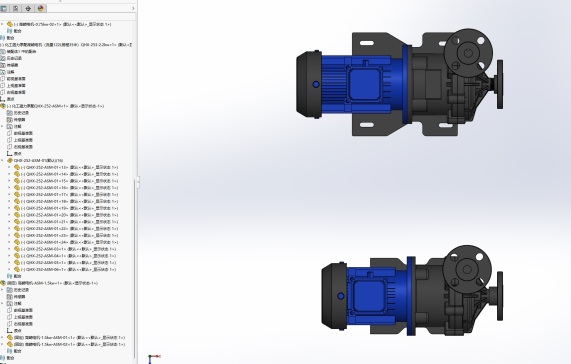Select the lower blue motor pump model
Viewport: 571px width, 364px height.
point(412,290)
